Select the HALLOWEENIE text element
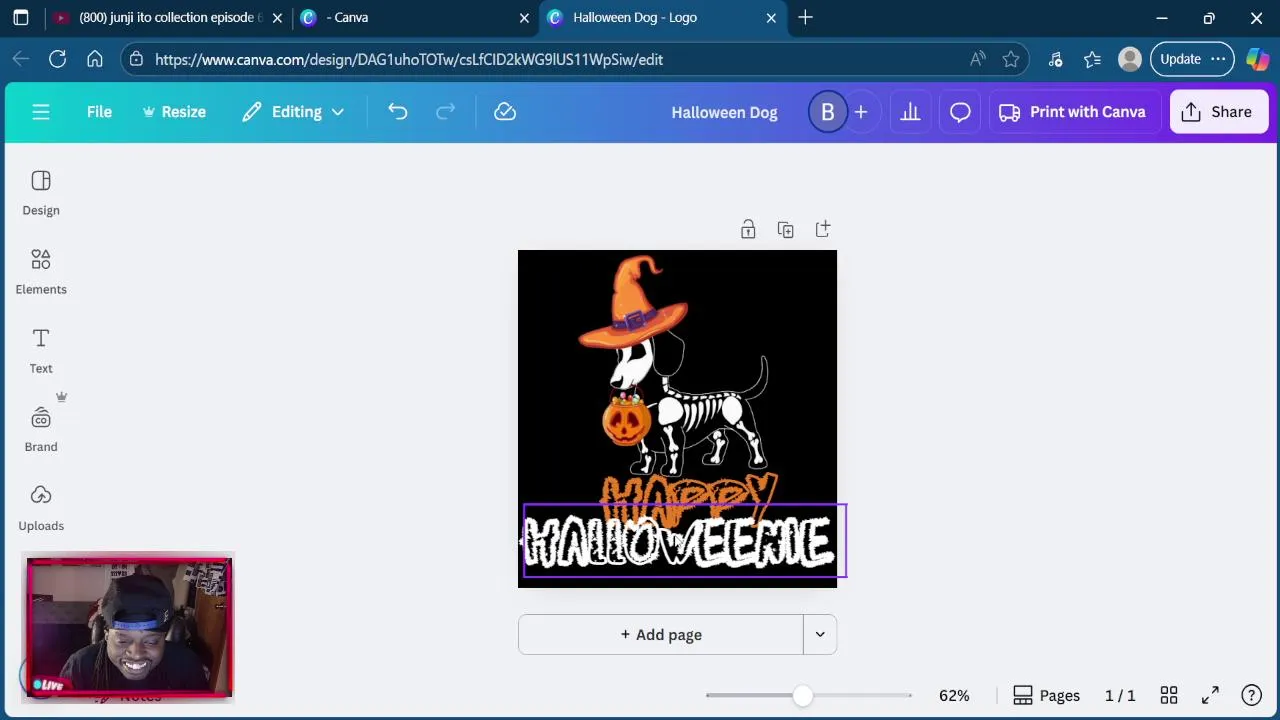 pyautogui.click(x=685, y=541)
